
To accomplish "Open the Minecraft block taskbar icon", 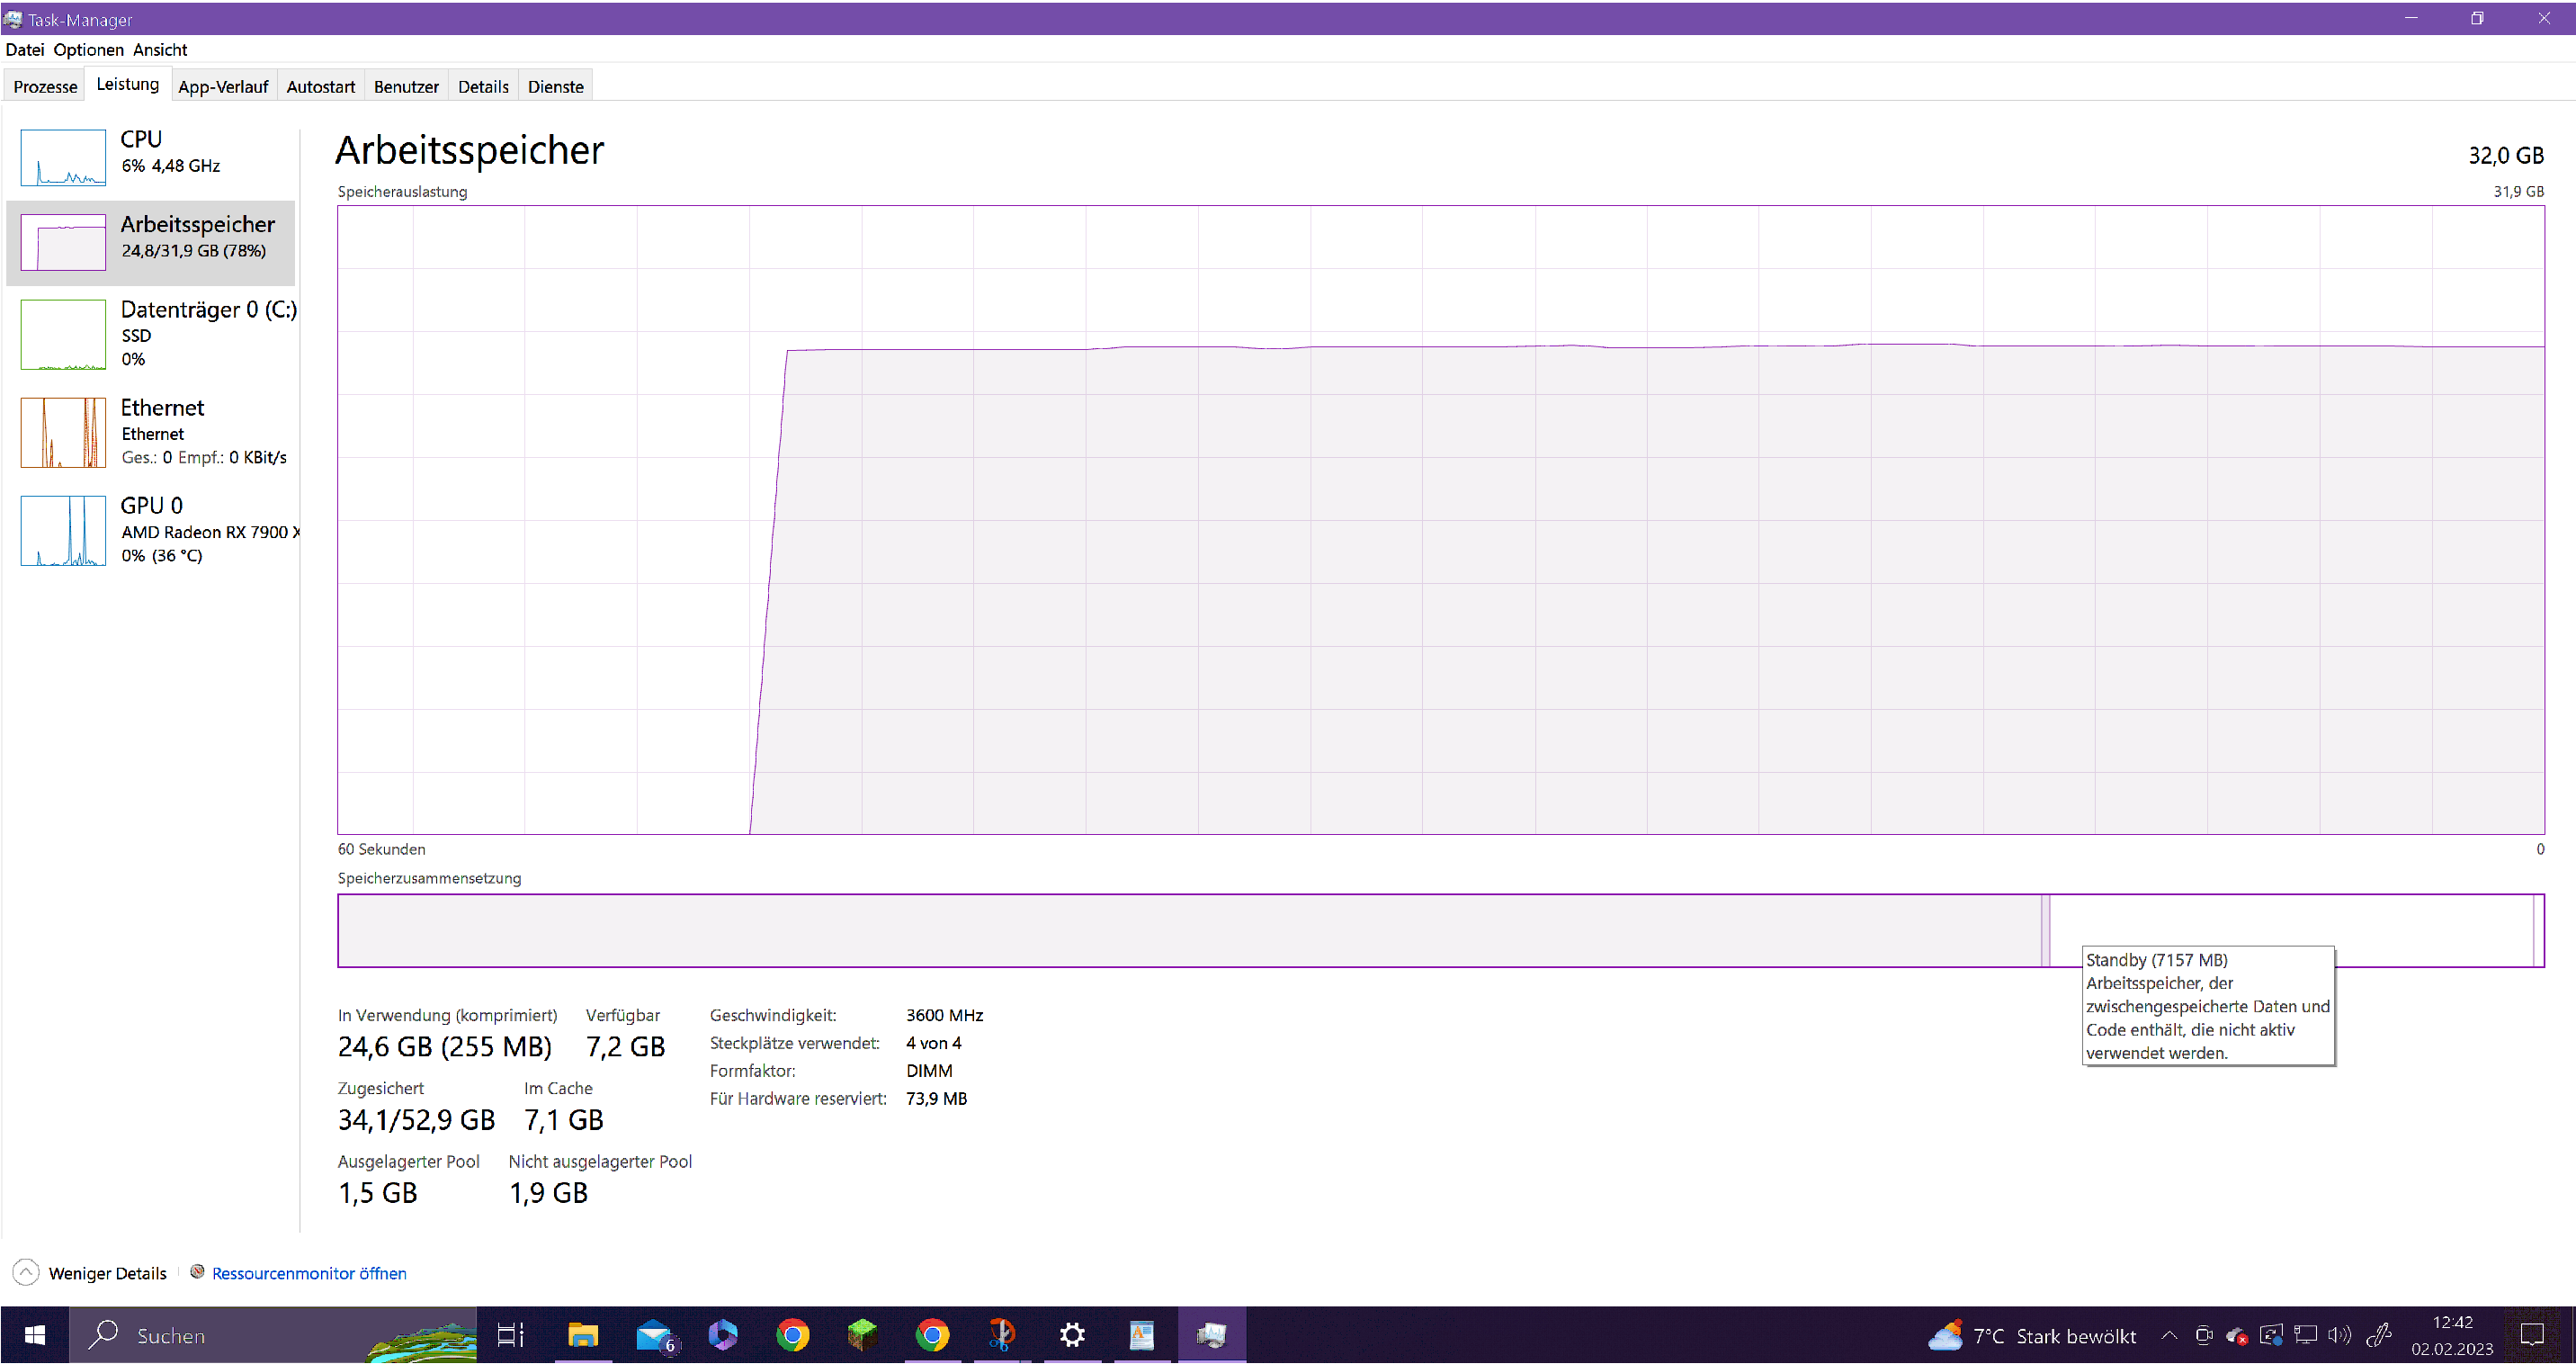I will point(862,1335).
